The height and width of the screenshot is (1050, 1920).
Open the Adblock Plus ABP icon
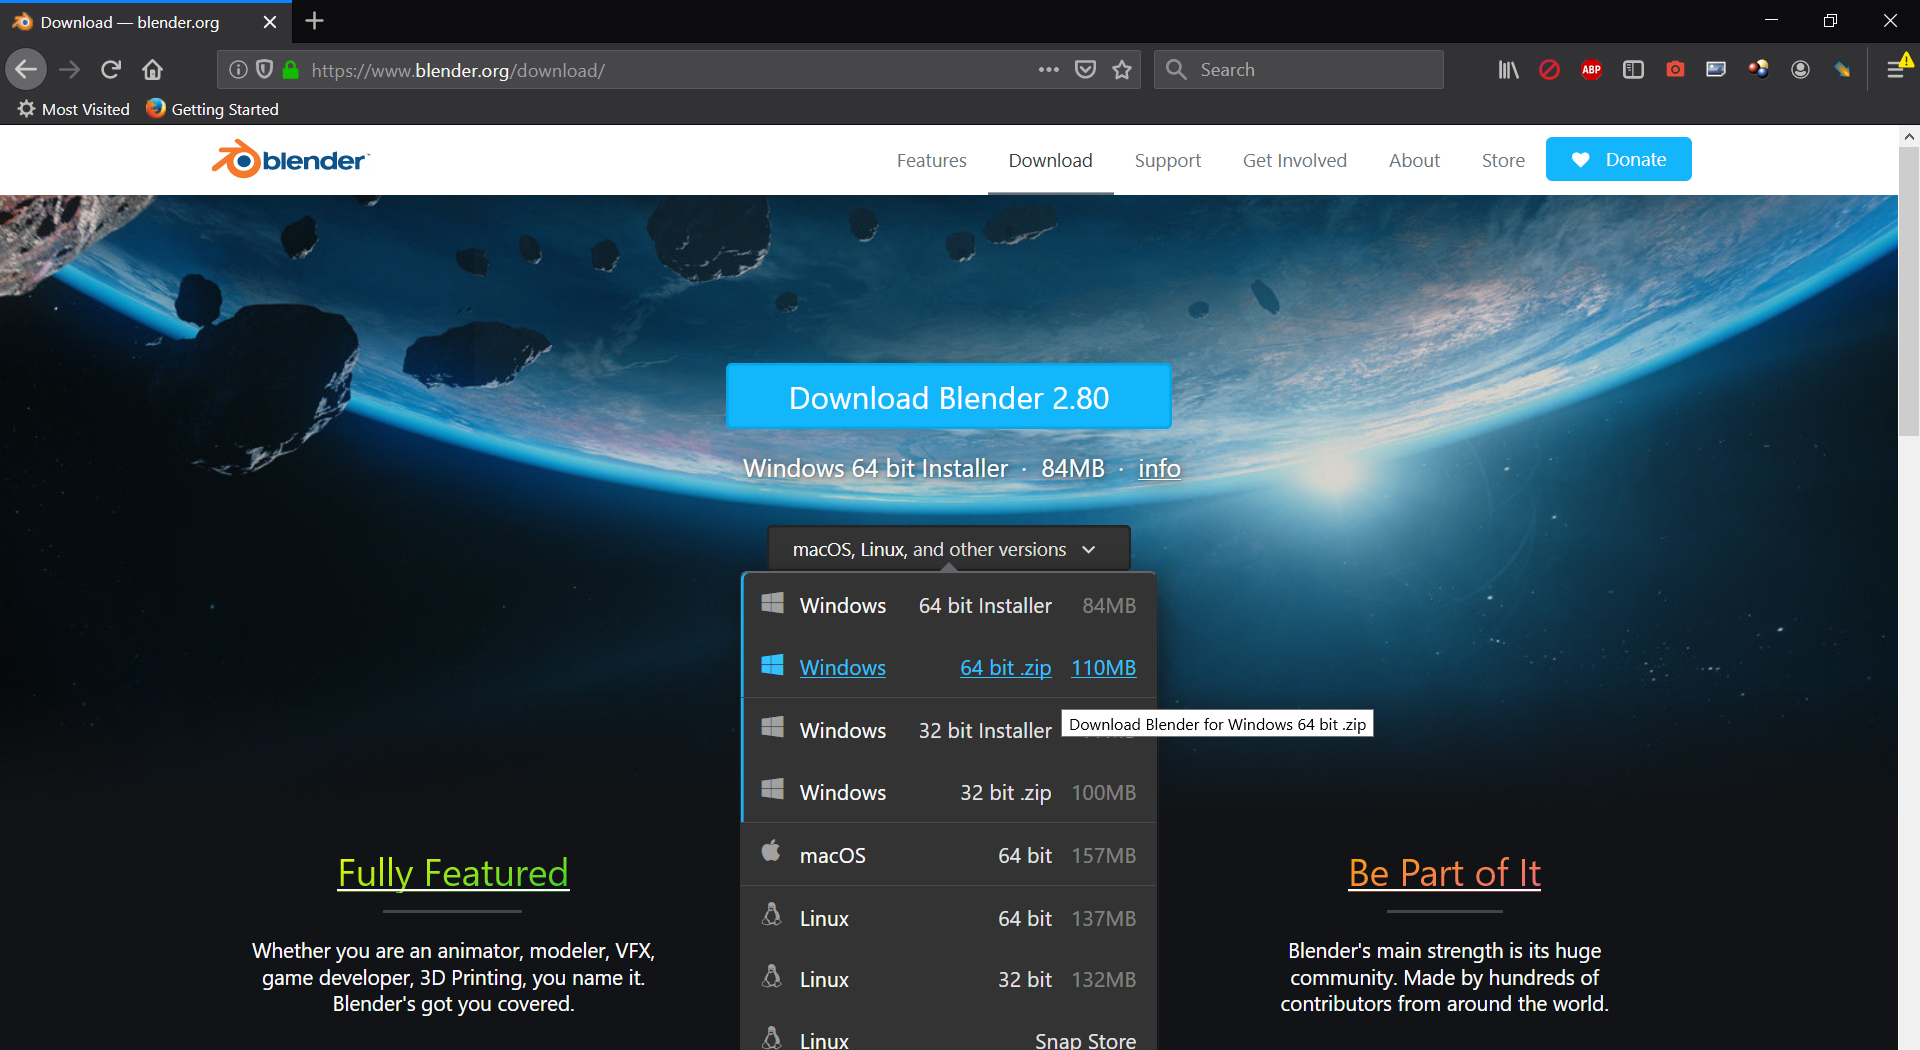point(1591,70)
